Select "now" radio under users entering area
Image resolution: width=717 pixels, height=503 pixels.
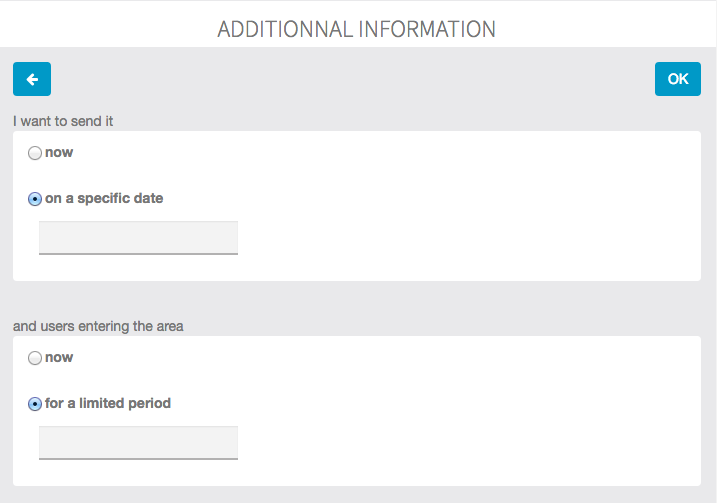click(x=35, y=357)
